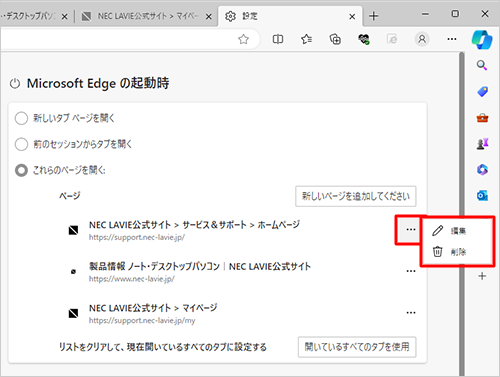
Task: Open split screen view icon
Action: [278, 39]
